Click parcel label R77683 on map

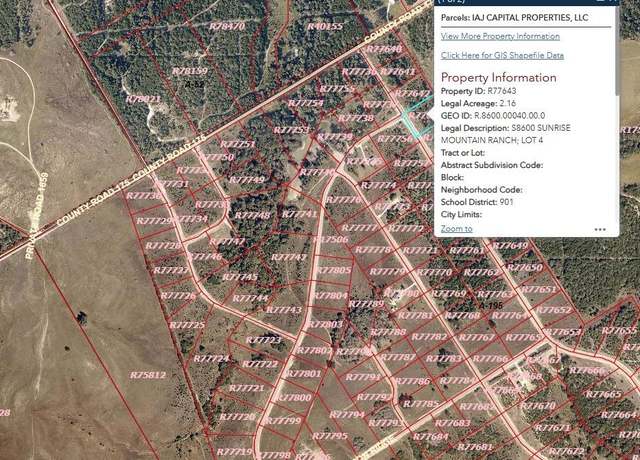(x=452, y=423)
